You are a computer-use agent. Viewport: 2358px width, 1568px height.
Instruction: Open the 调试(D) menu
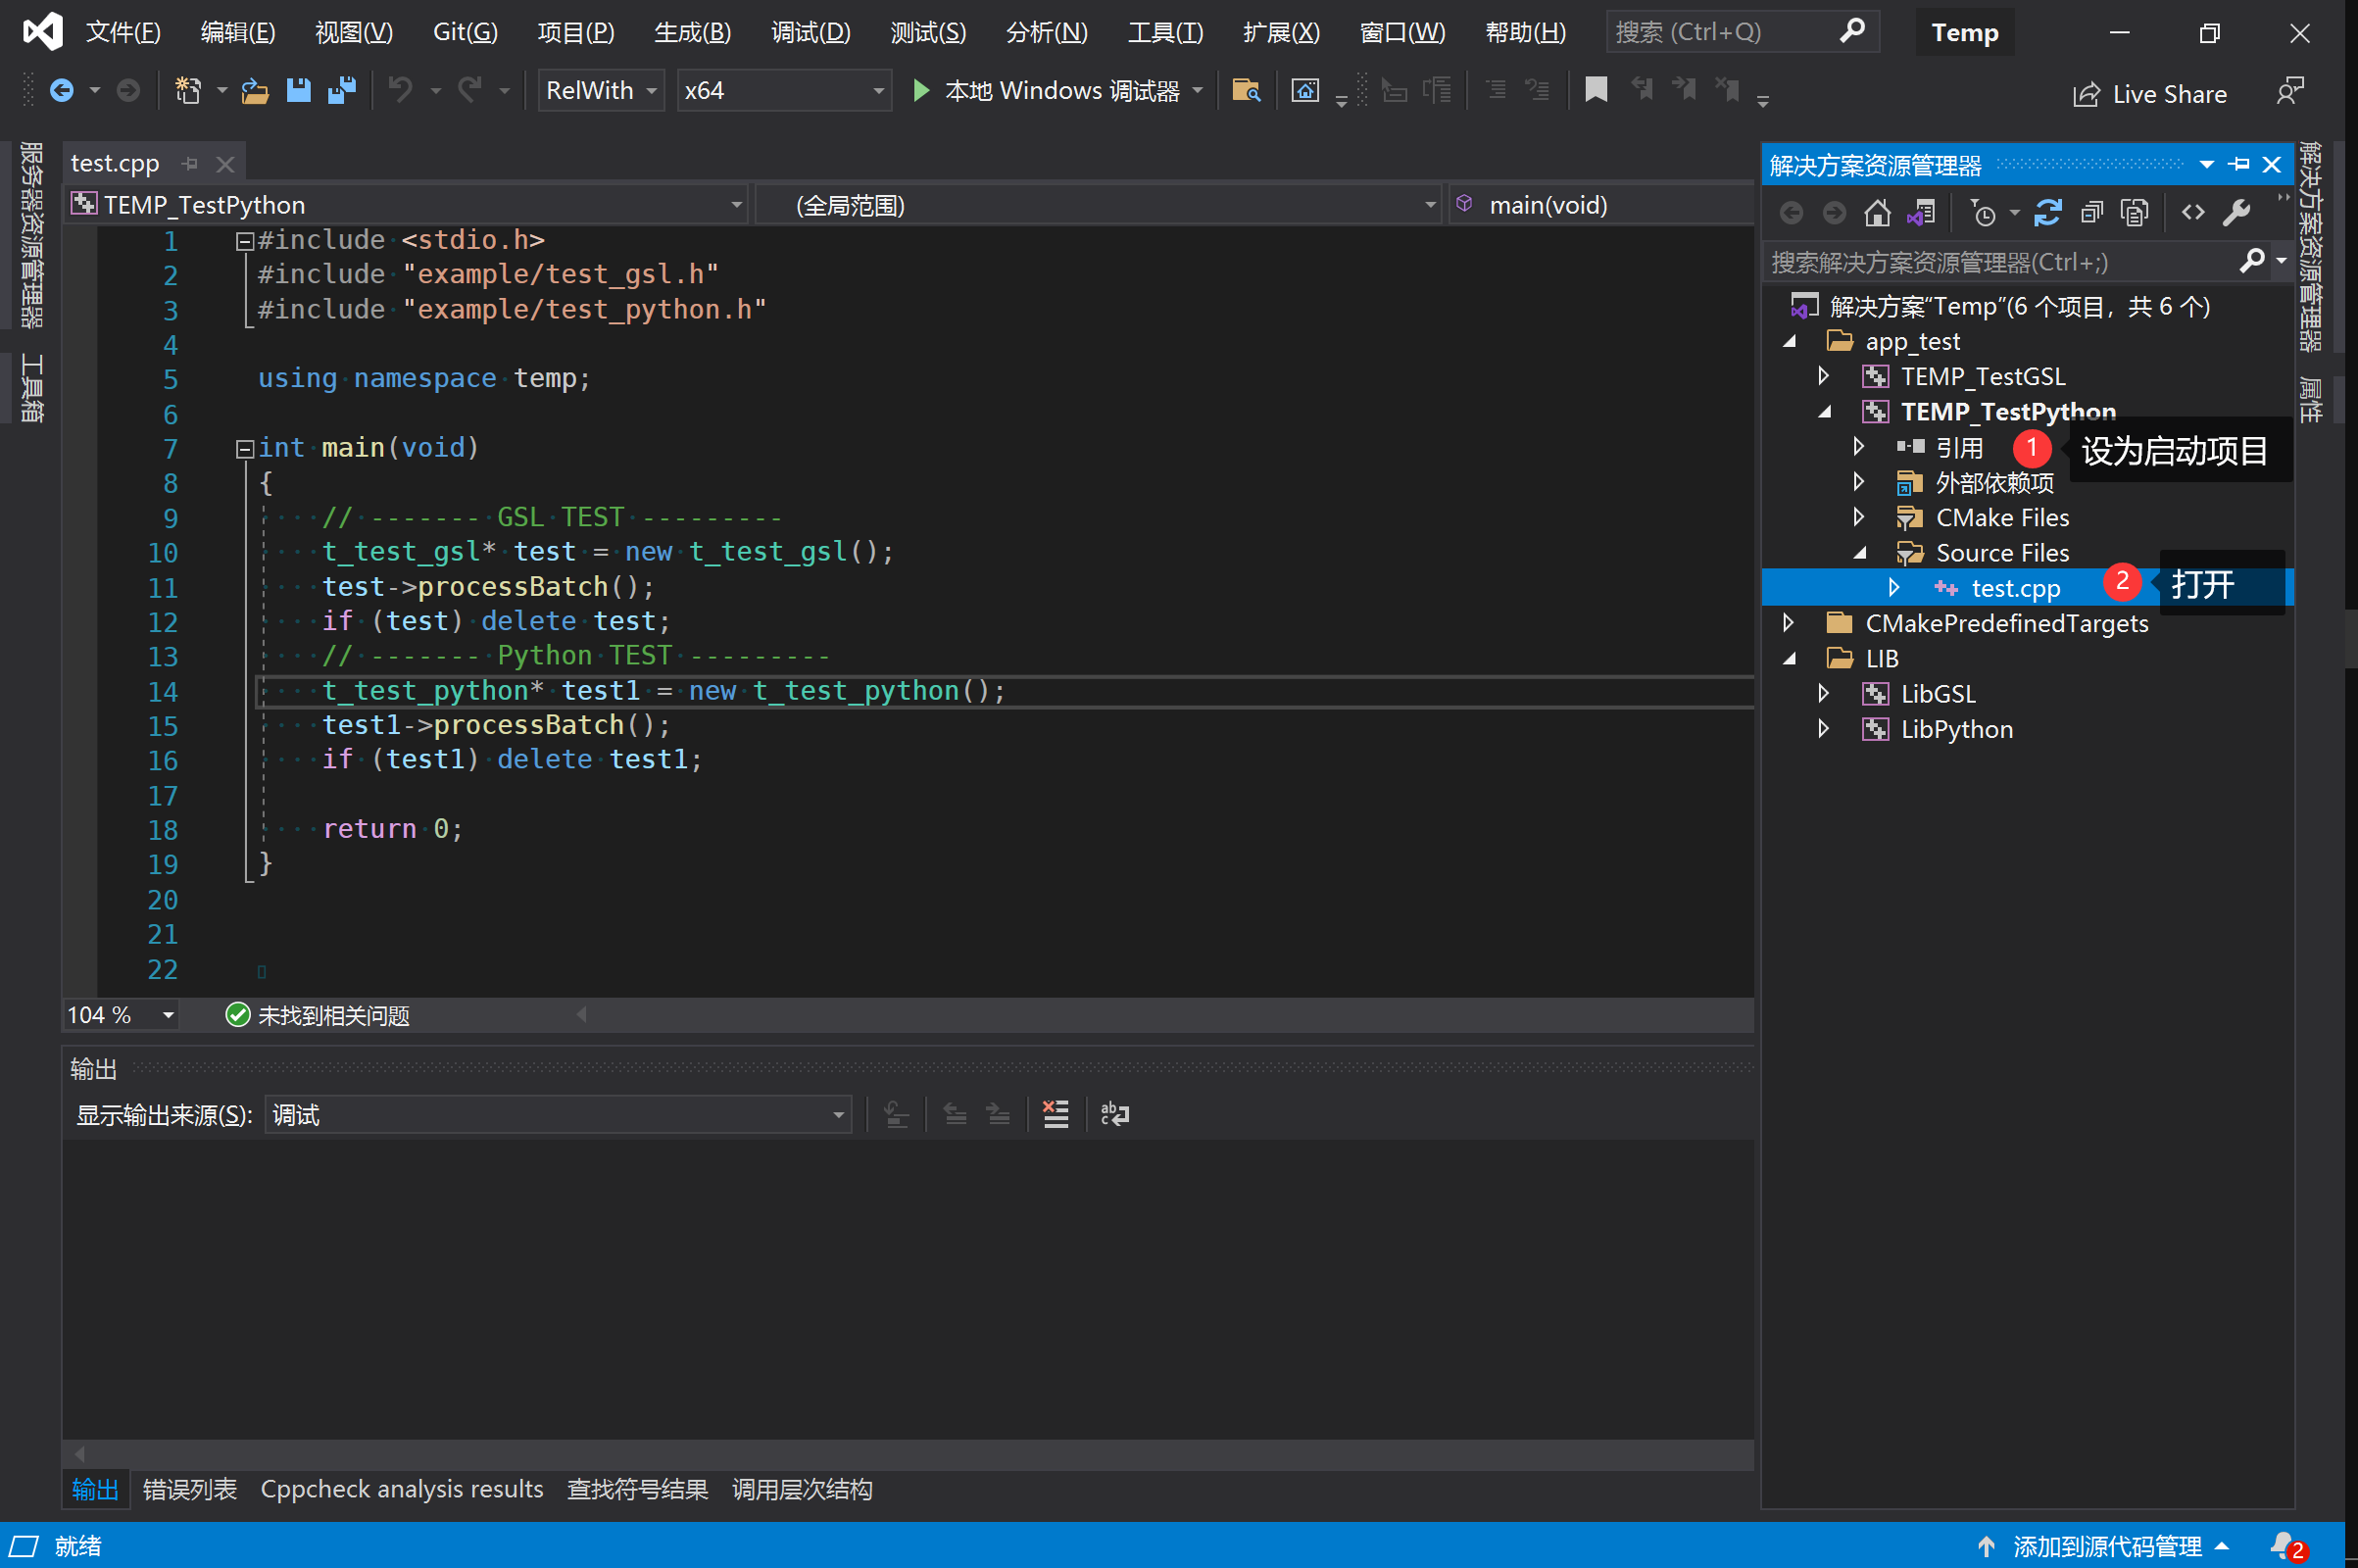pos(811,32)
